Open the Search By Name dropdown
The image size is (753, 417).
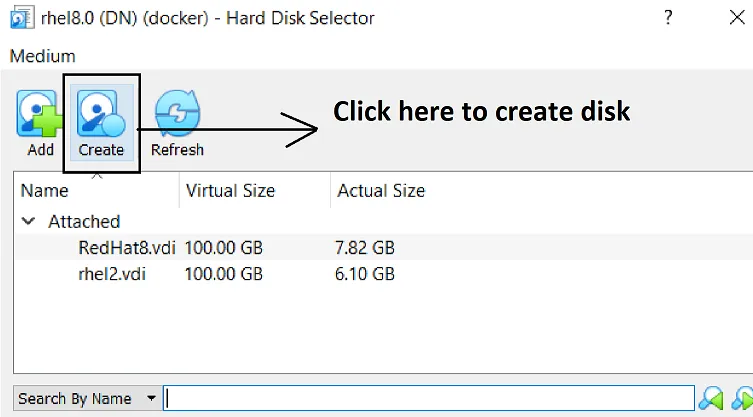(86, 398)
